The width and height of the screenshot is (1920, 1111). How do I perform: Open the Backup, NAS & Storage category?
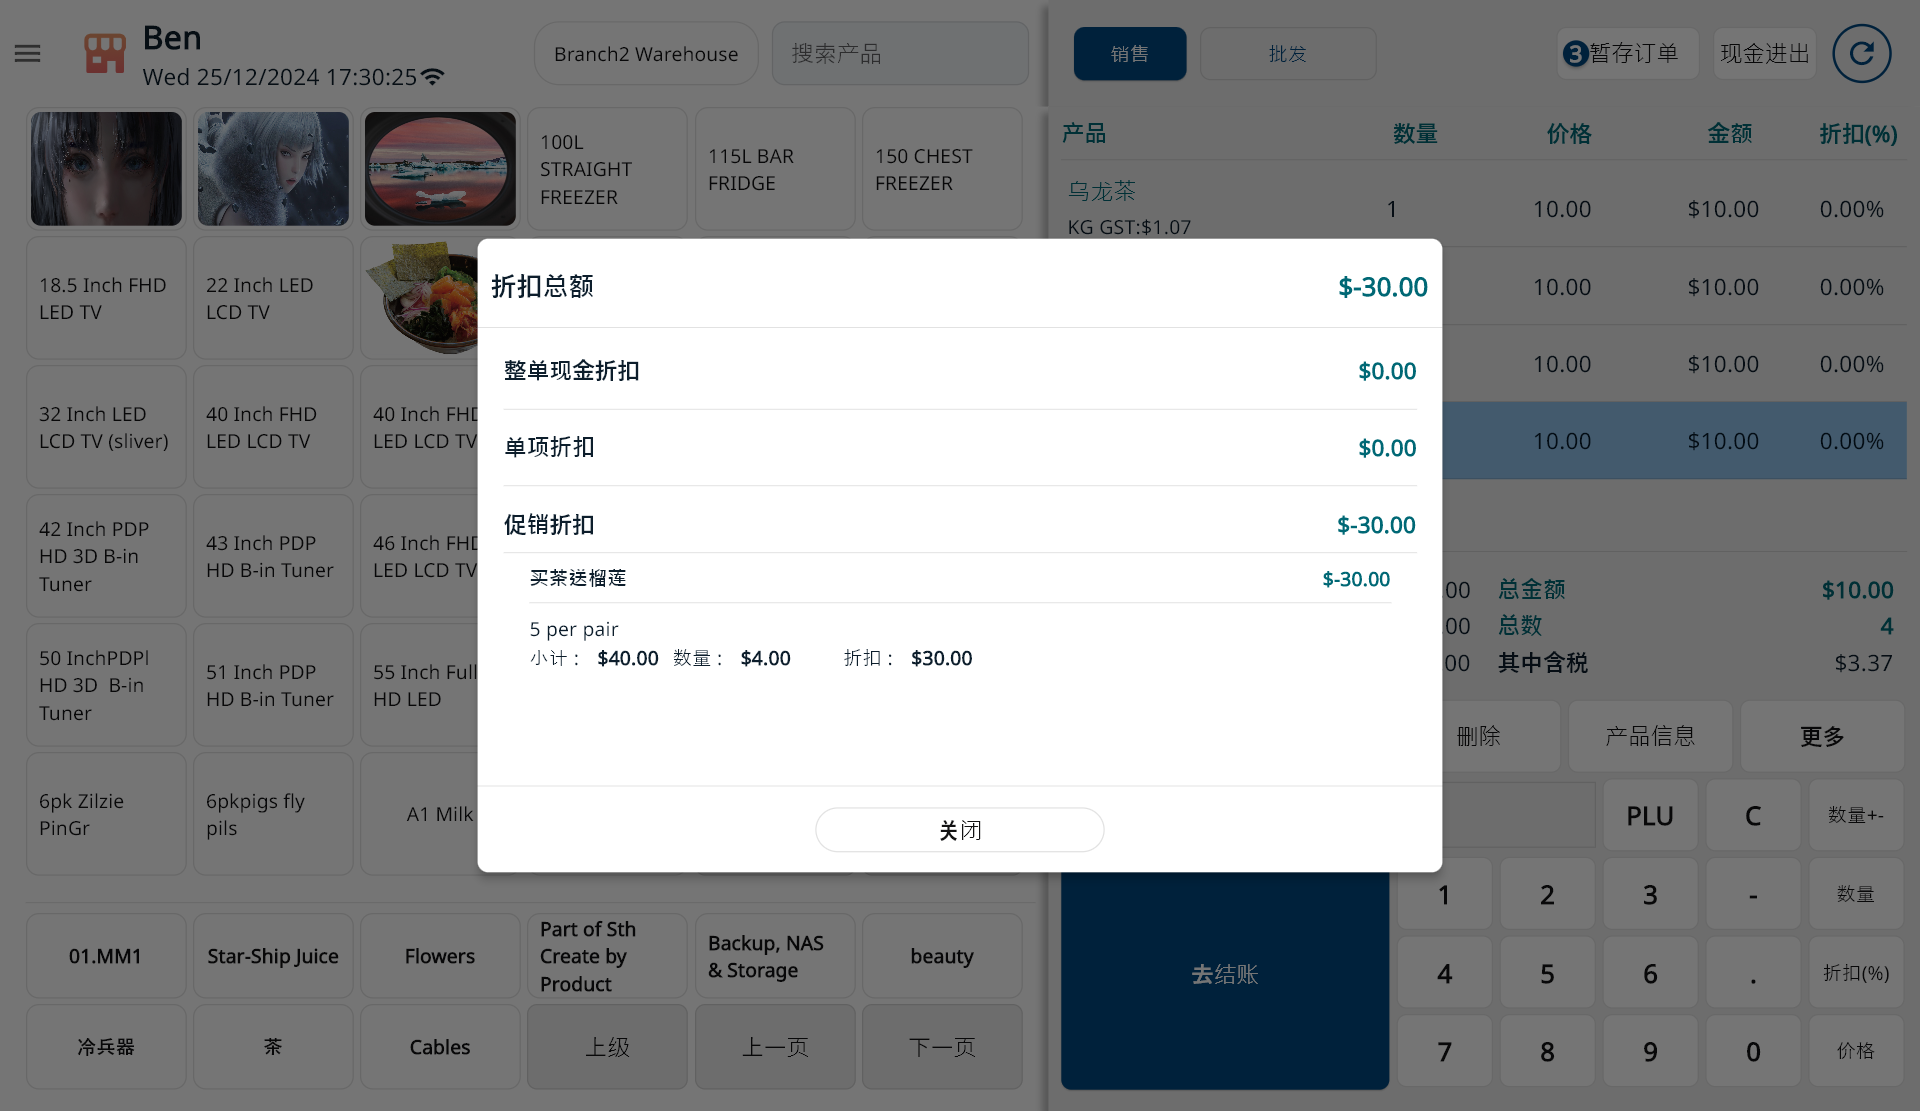775,956
